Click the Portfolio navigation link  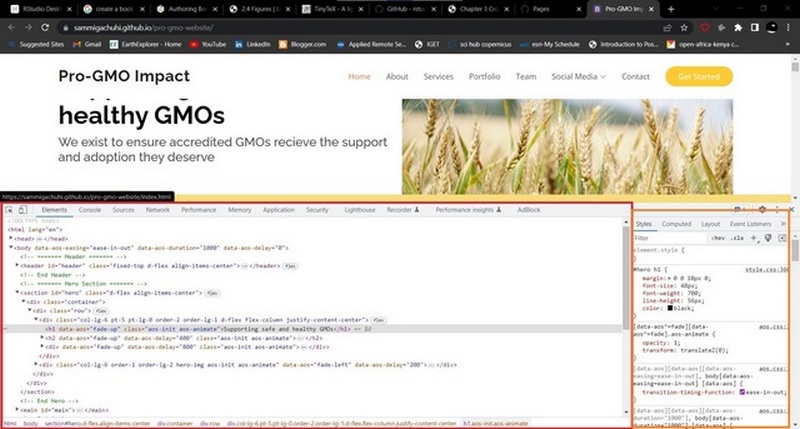click(484, 77)
